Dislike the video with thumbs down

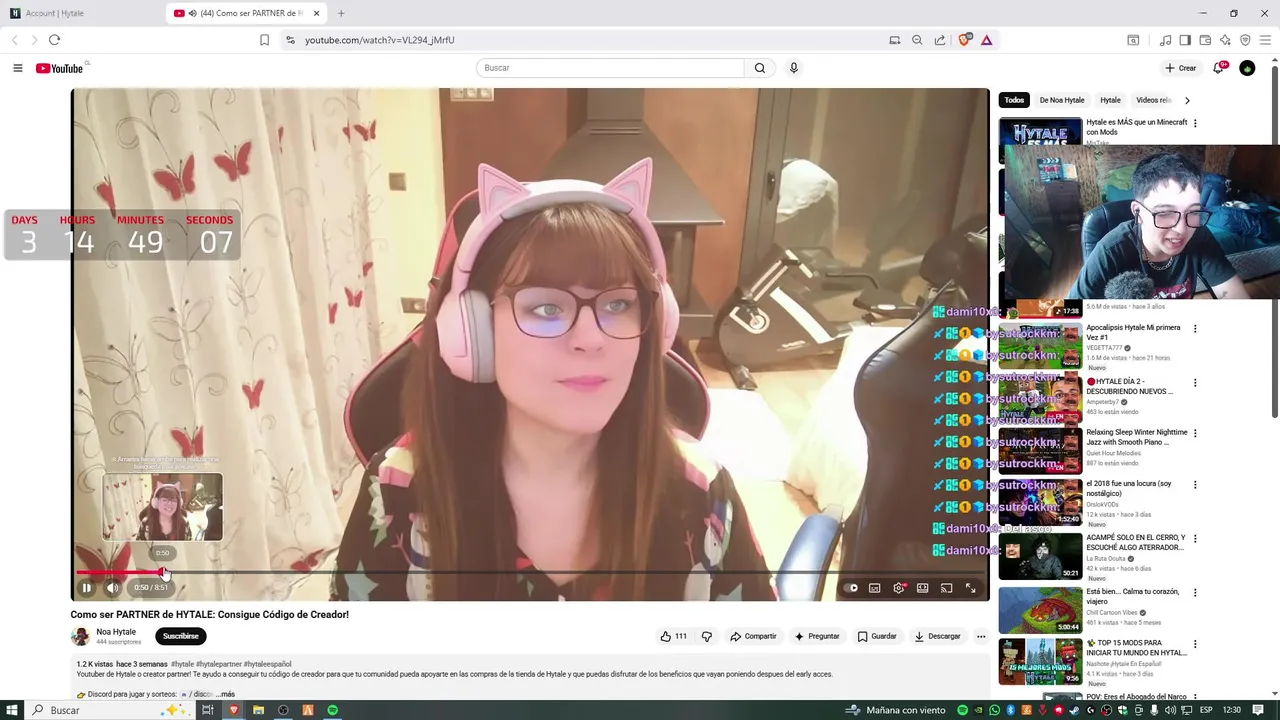tap(707, 636)
